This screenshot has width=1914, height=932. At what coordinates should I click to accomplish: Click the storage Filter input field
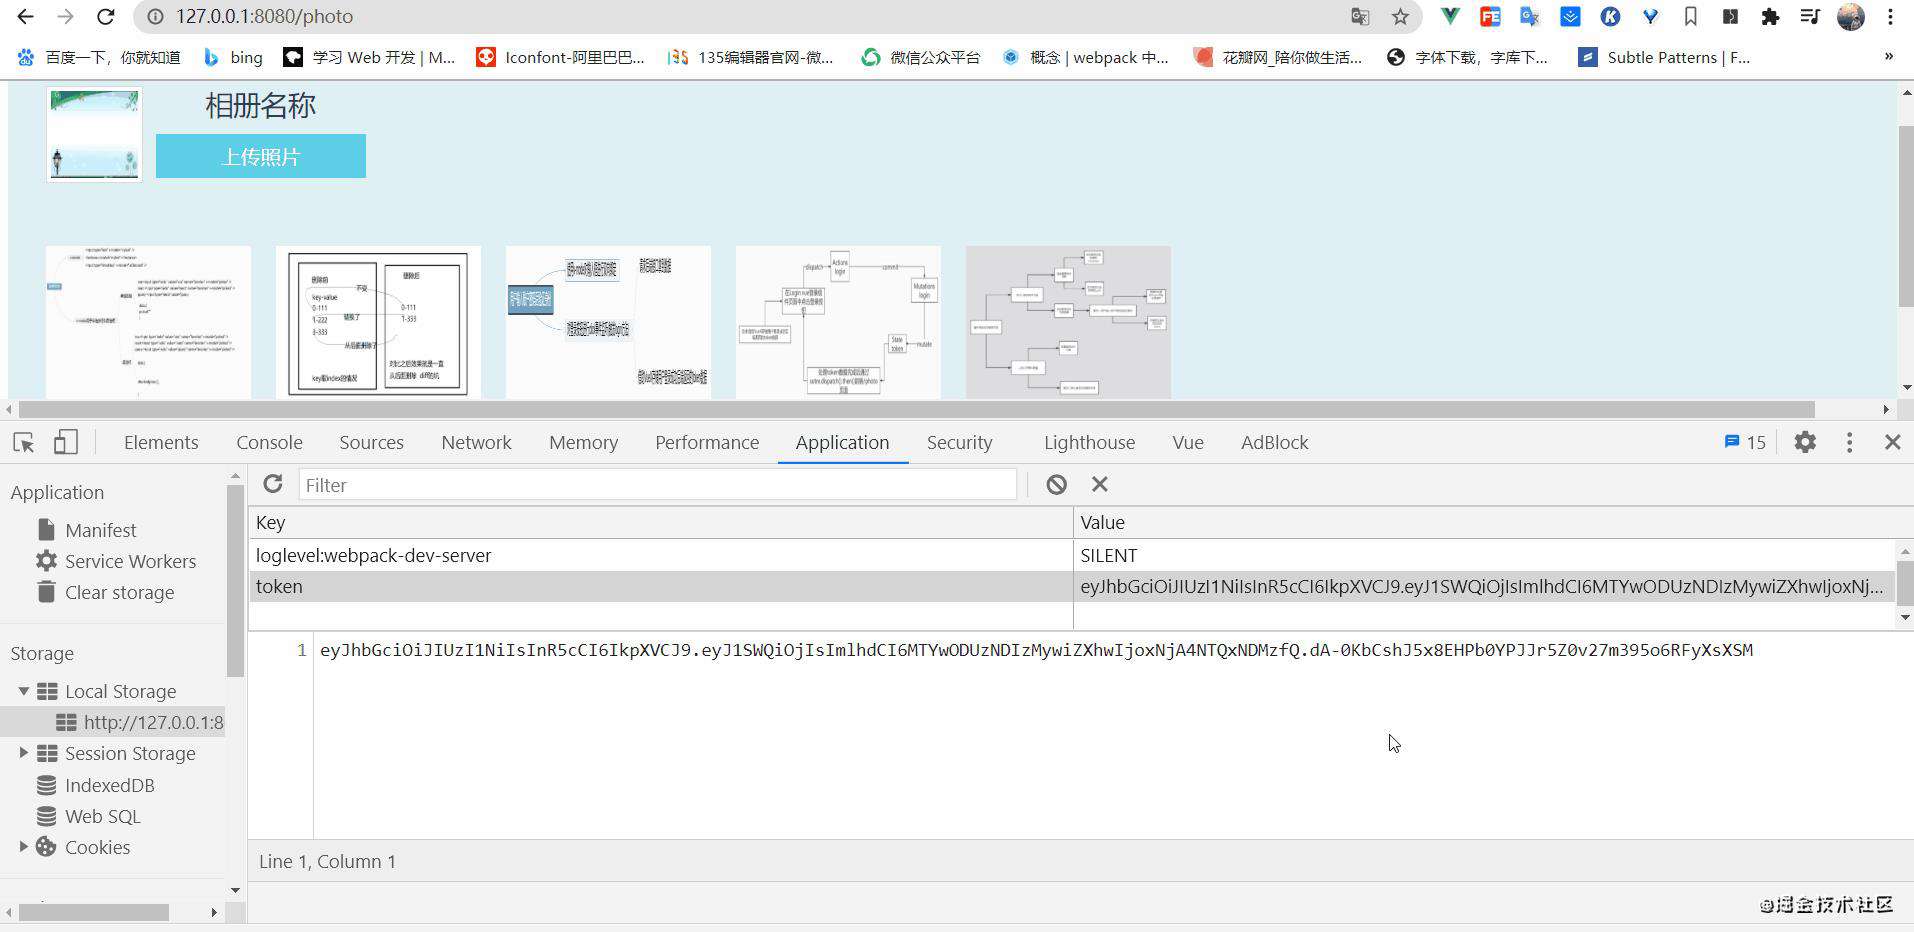coord(657,484)
